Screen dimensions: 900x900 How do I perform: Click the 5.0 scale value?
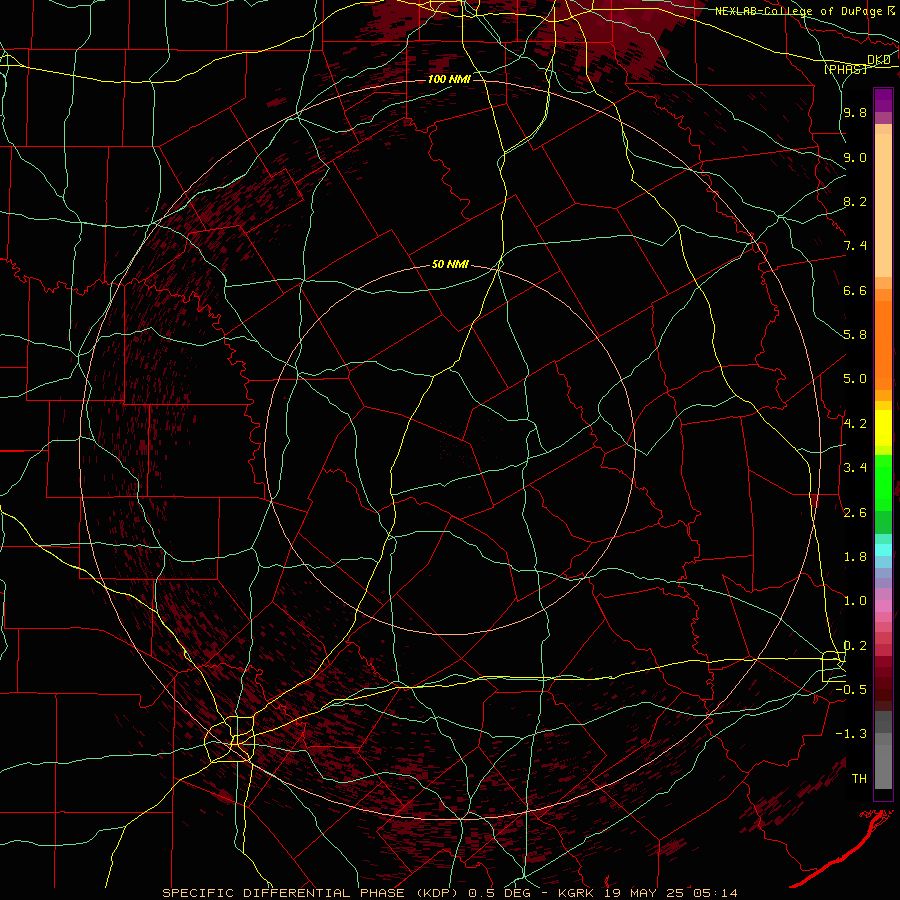[855, 379]
